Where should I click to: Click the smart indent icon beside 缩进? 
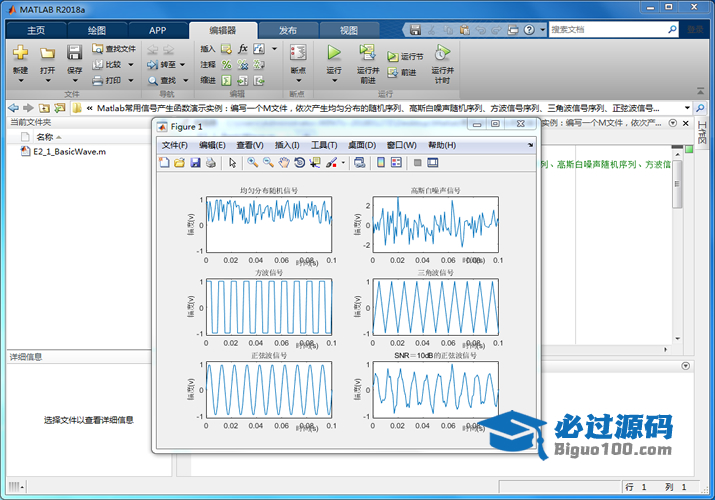pyautogui.click(x=226, y=81)
